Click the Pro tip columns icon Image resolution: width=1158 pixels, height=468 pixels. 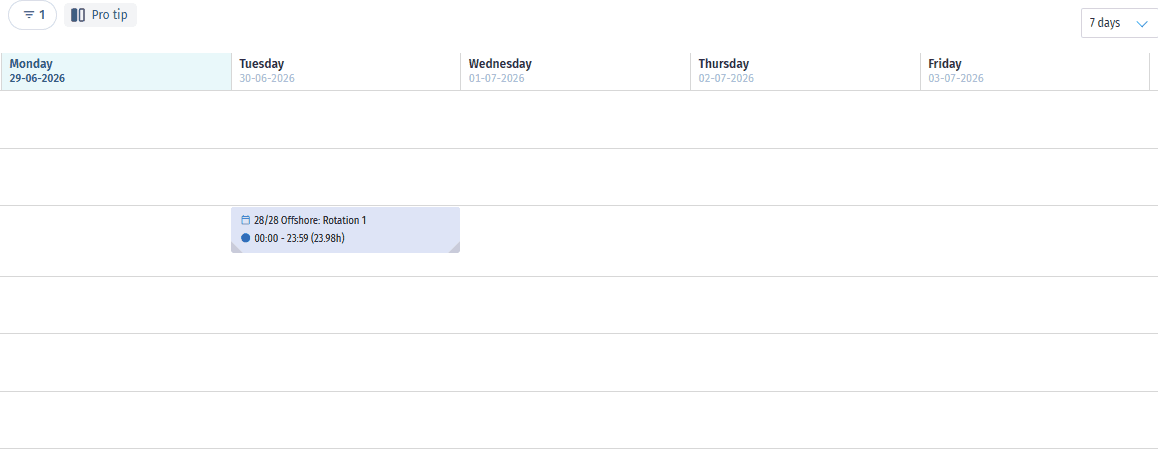point(78,15)
